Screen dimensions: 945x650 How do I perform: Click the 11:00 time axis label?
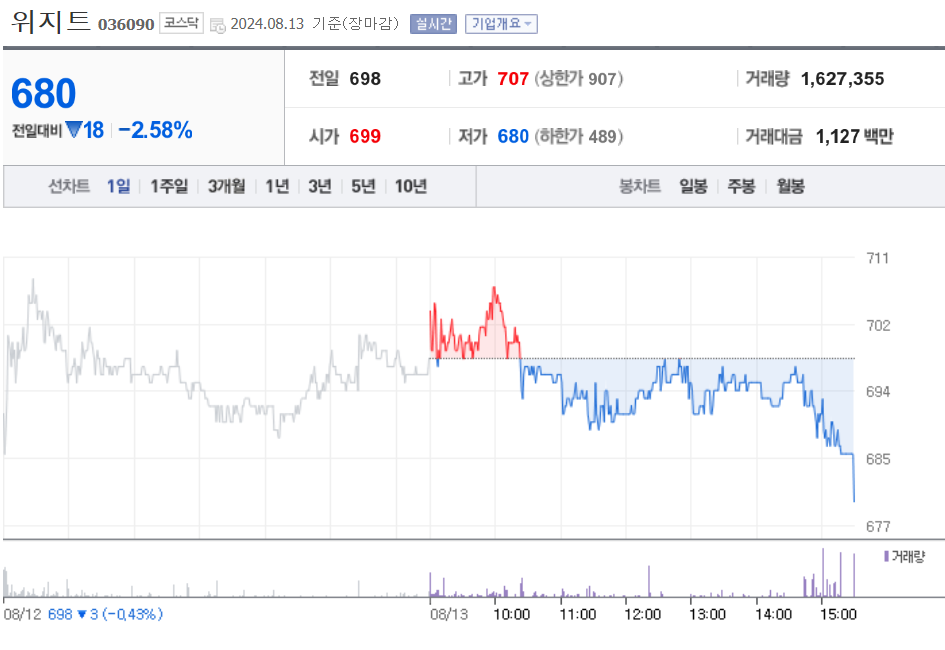[x=577, y=614]
